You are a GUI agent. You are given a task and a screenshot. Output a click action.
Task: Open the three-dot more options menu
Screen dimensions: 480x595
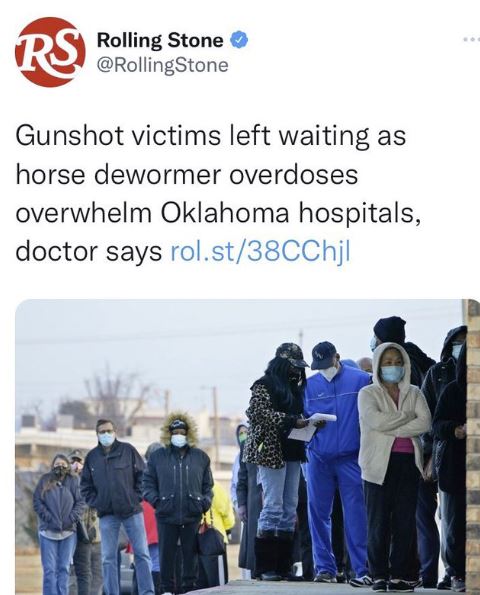click(x=471, y=39)
